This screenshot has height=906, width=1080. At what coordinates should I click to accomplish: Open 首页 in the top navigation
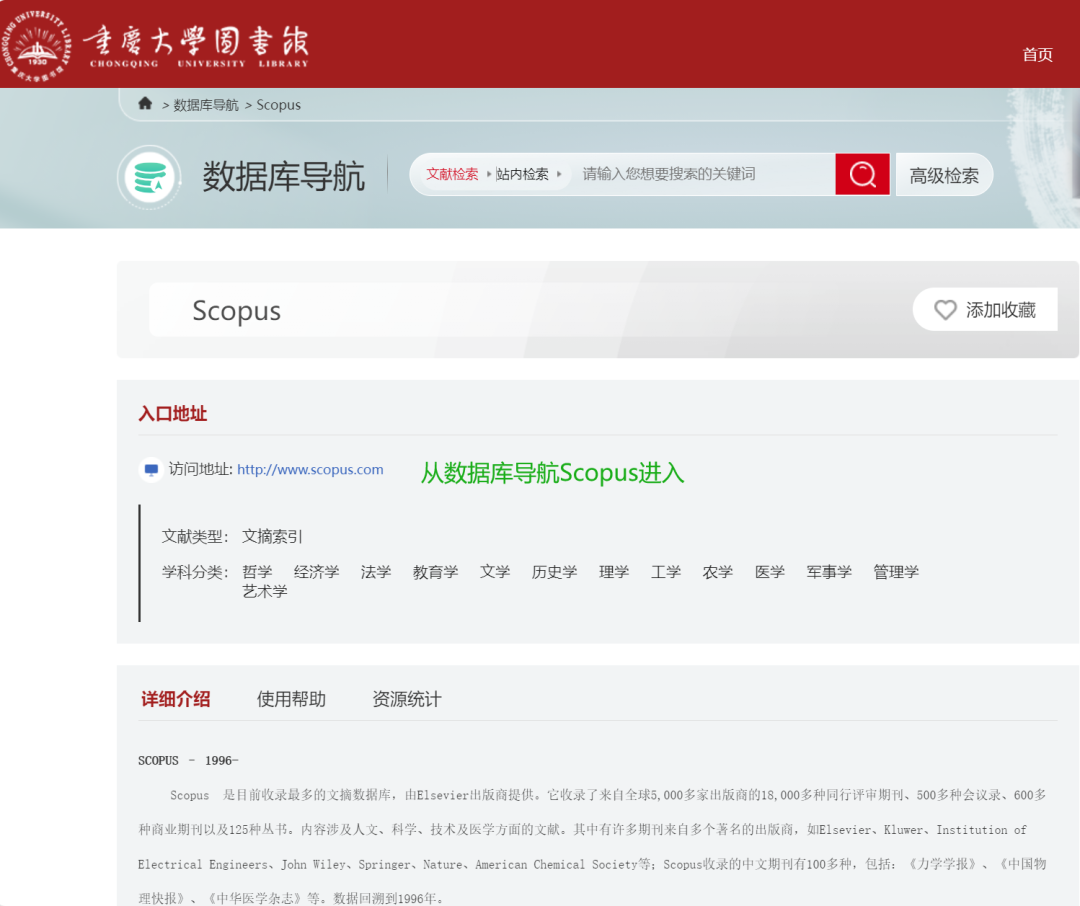[1037, 54]
